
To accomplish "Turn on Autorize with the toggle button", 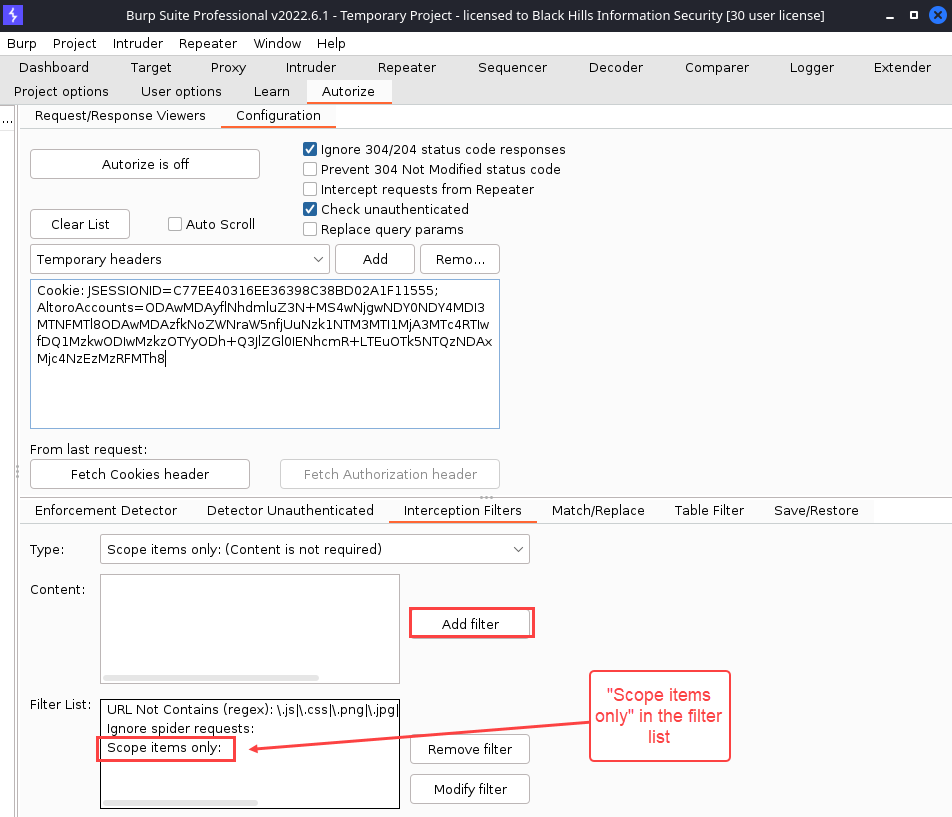I will (x=145, y=164).
